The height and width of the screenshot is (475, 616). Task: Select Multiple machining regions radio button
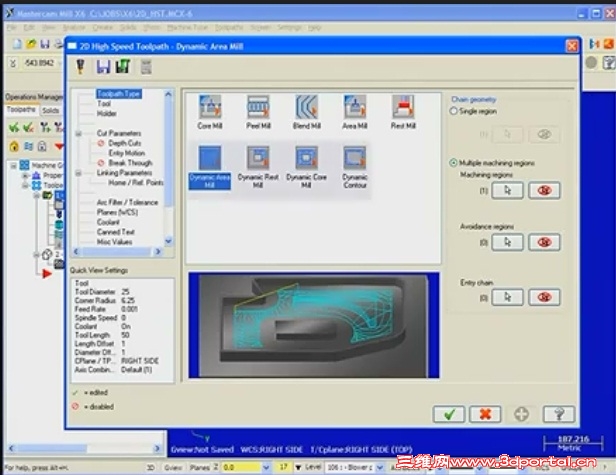coord(453,163)
